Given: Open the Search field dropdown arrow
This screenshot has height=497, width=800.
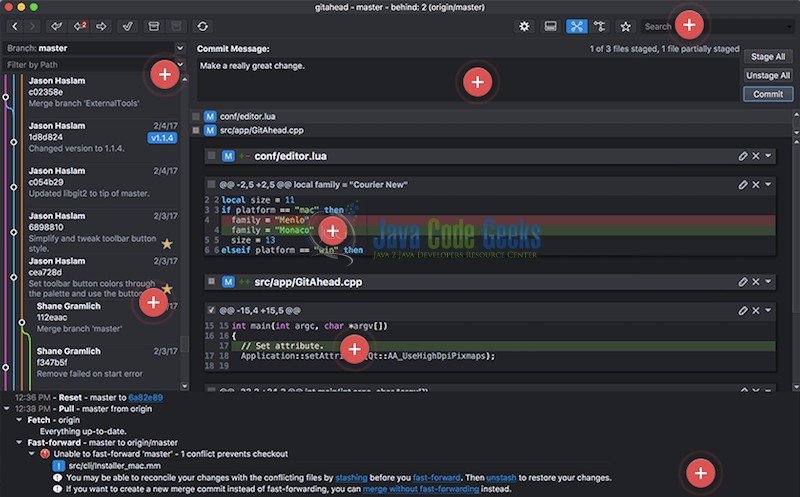Looking at the screenshot, I should tap(790, 27).
